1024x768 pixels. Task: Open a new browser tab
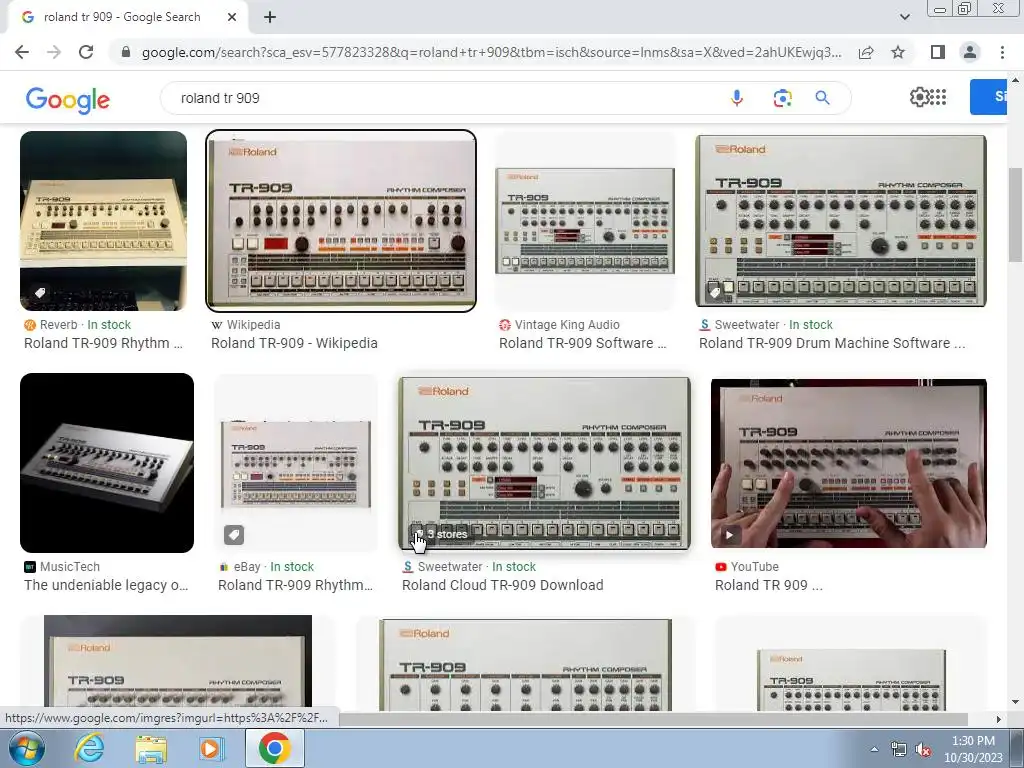270,17
